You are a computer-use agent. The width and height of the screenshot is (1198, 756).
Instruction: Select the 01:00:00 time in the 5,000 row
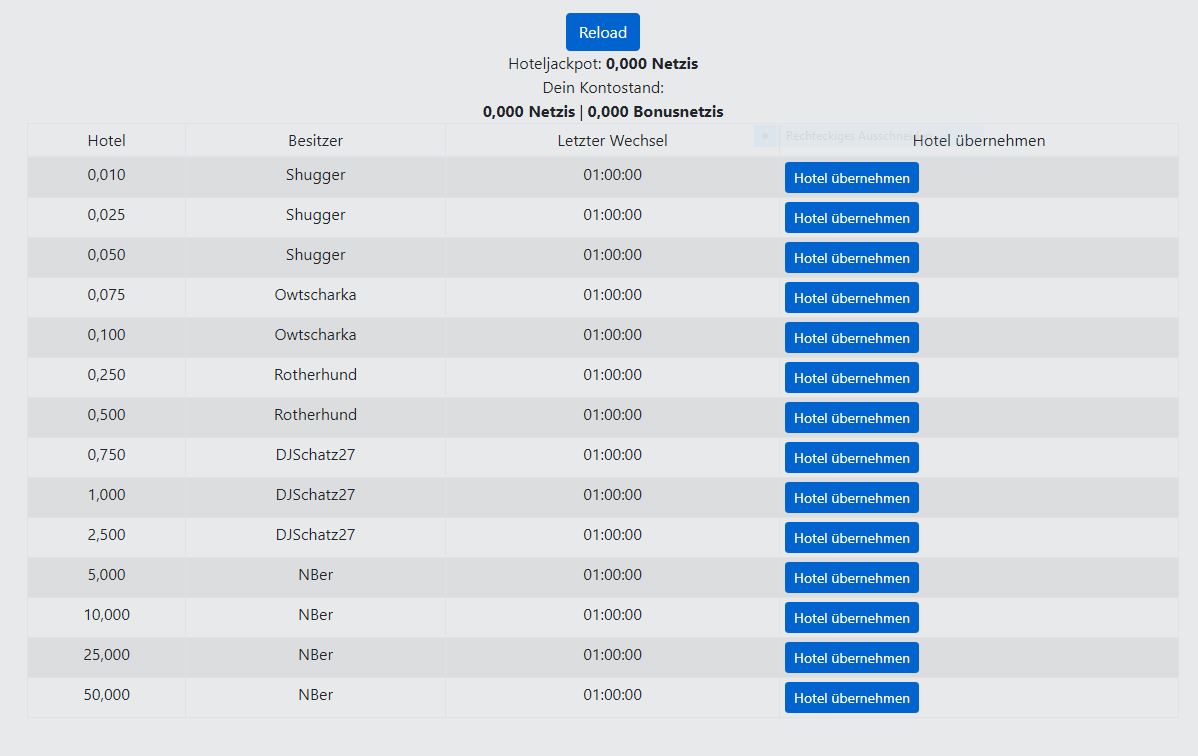[612, 575]
